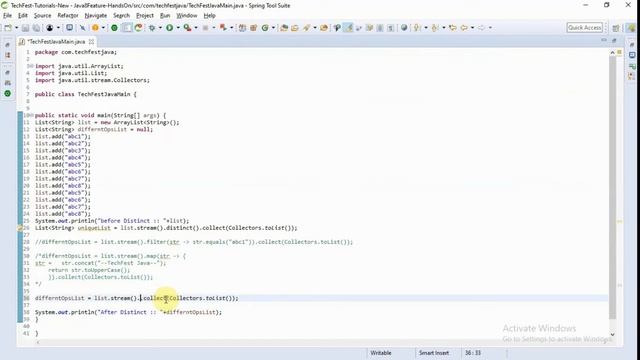Maximize the editor area

[614, 40]
